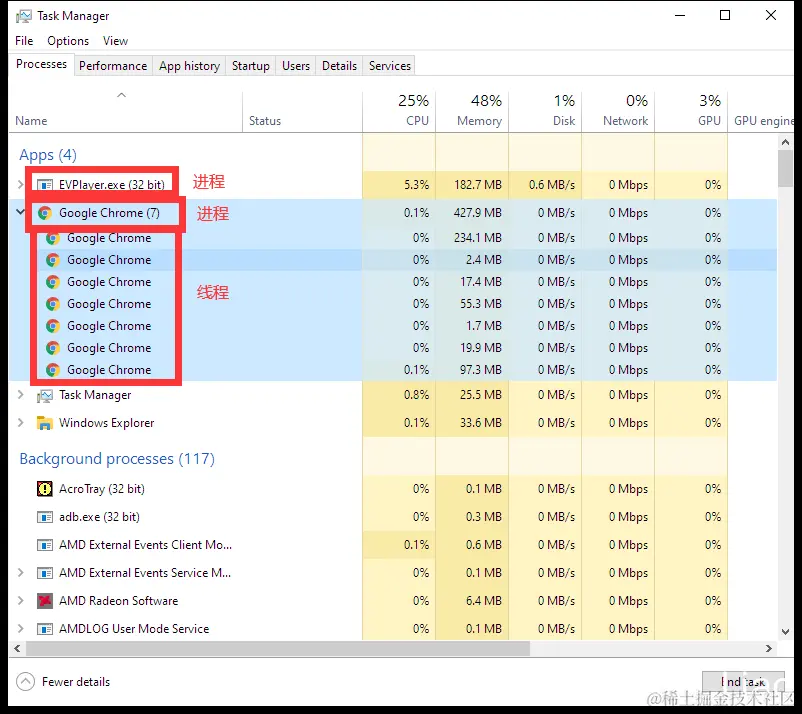Click Chrome icon of the 55.3 MB child
The image size is (802, 714).
pos(53,304)
